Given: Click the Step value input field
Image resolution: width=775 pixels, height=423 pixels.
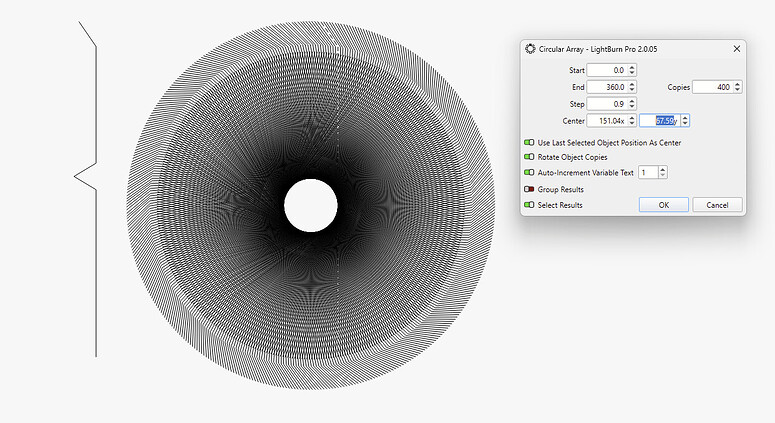Looking at the screenshot, I should [x=607, y=104].
